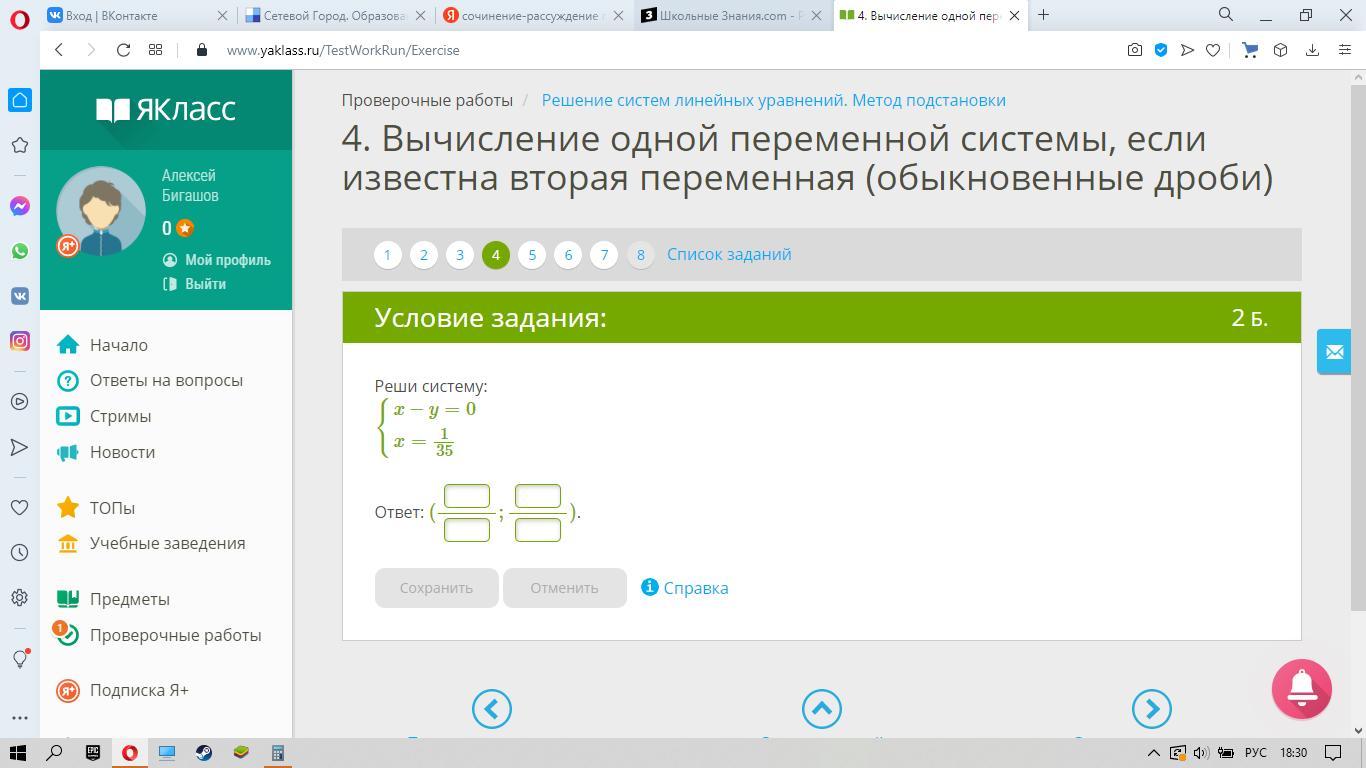Viewport: 1366px width, 768px height.
Task: Select exercise number 1
Action: 388,255
